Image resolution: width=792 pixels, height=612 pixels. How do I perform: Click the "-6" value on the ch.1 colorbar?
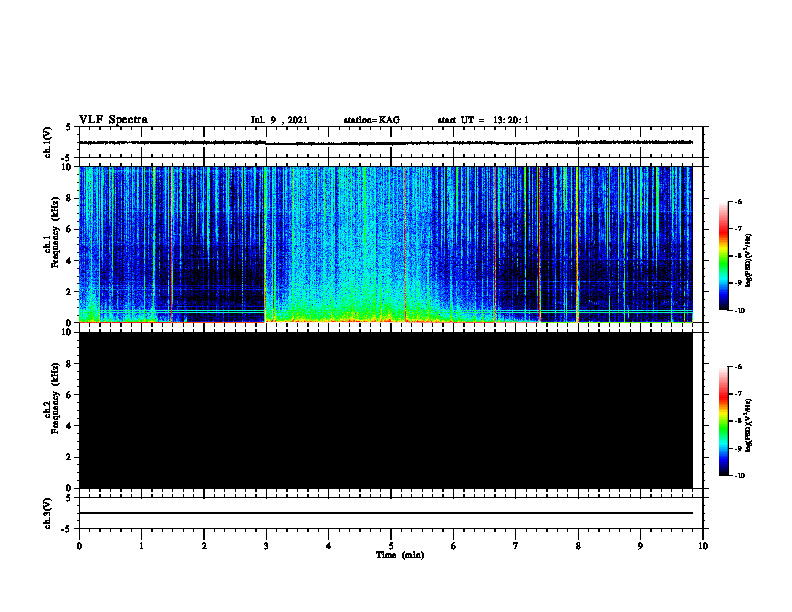[739, 201]
